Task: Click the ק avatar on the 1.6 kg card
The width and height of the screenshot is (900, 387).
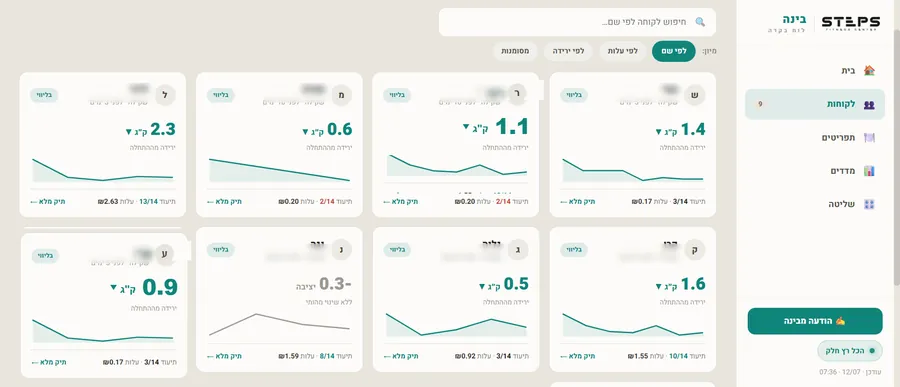Action: [x=695, y=250]
